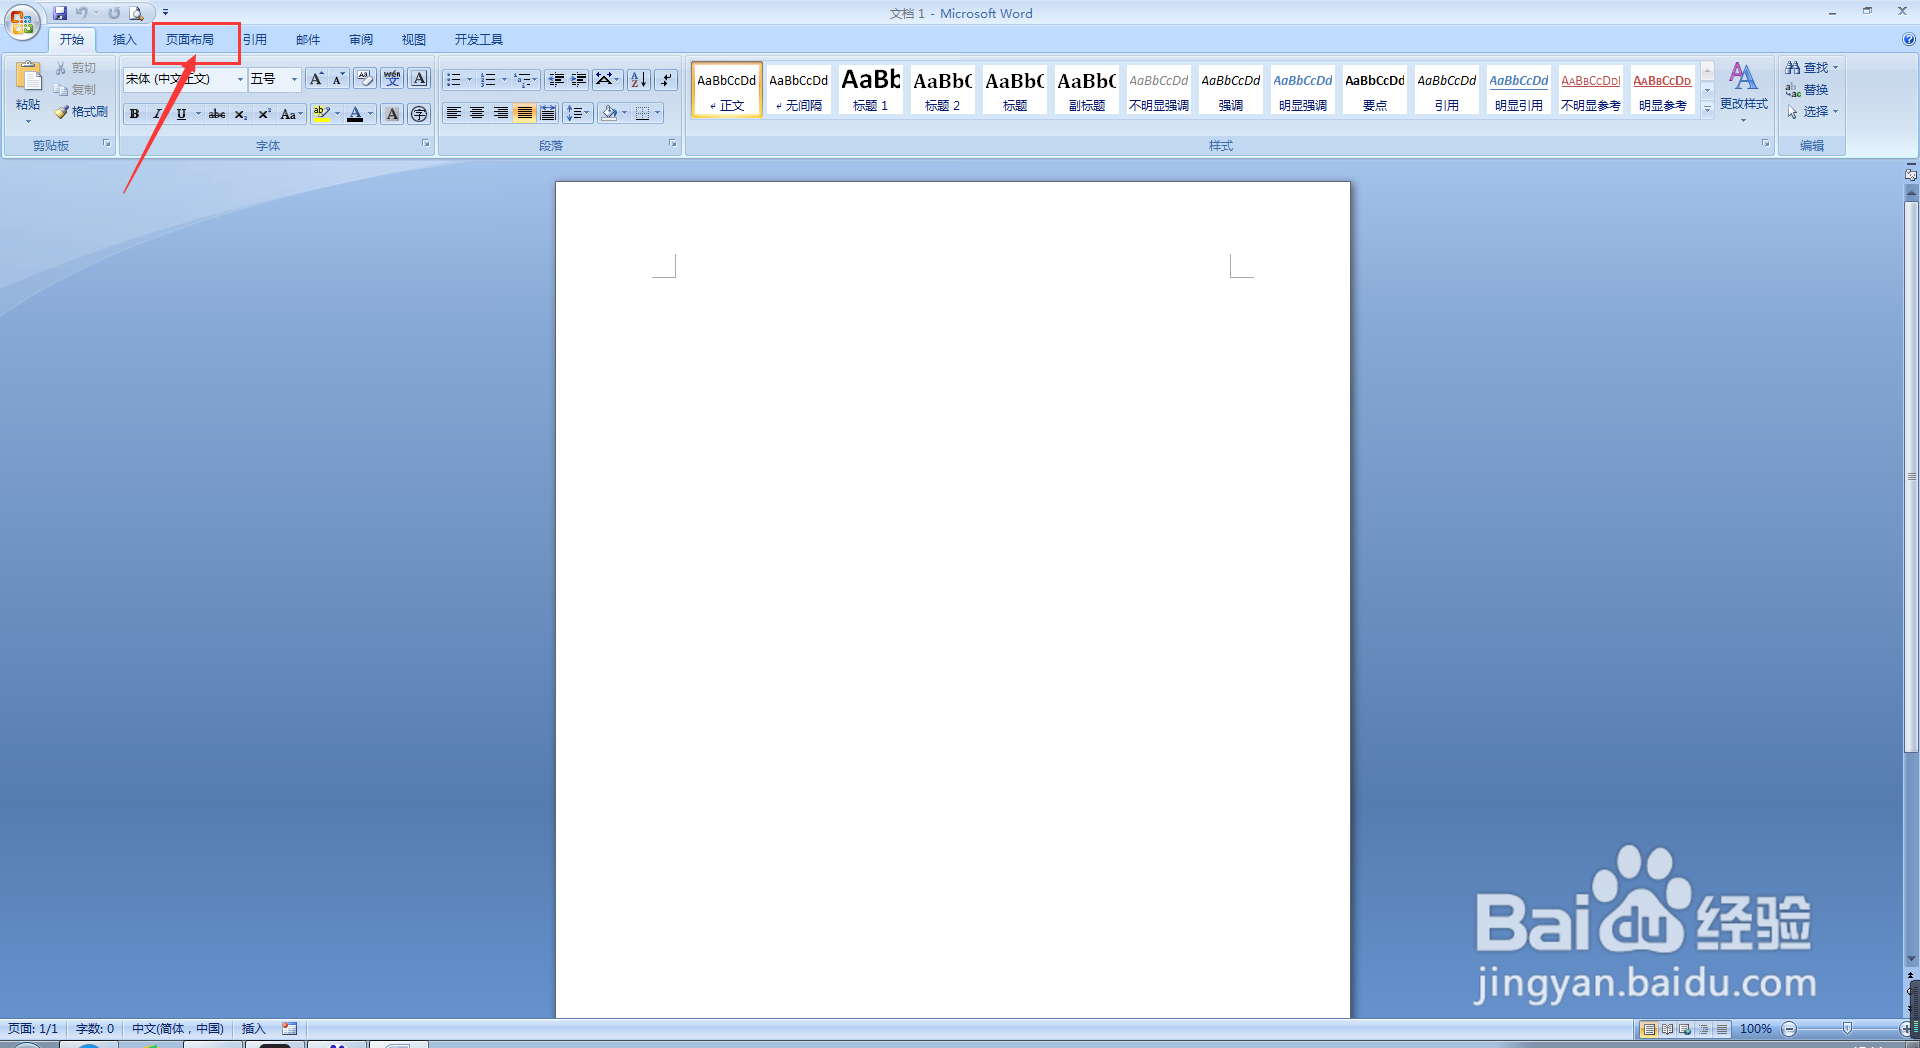Click the Enclose Characters circle icon

[420, 114]
